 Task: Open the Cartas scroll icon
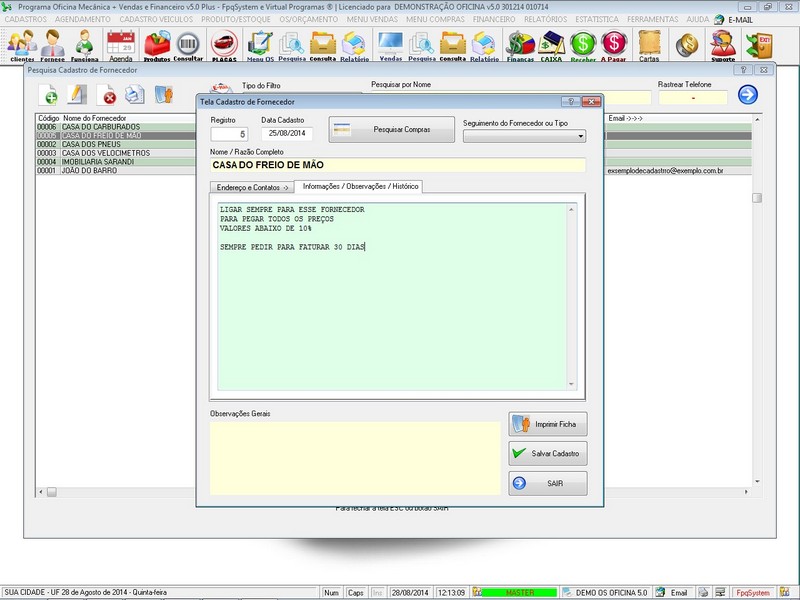point(649,45)
